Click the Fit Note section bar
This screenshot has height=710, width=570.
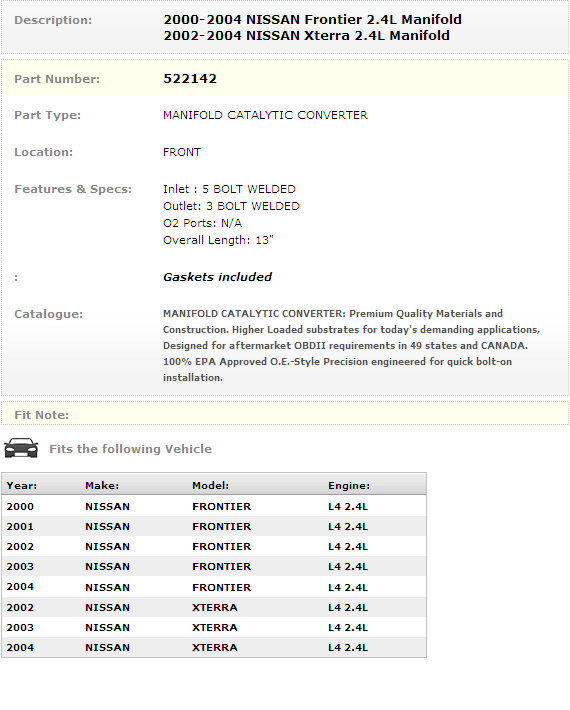(285, 413)
